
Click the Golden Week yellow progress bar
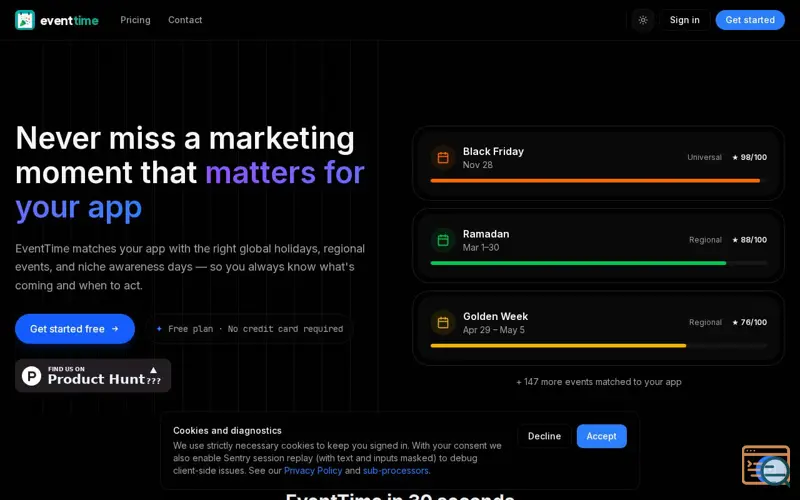coord(559,345)
